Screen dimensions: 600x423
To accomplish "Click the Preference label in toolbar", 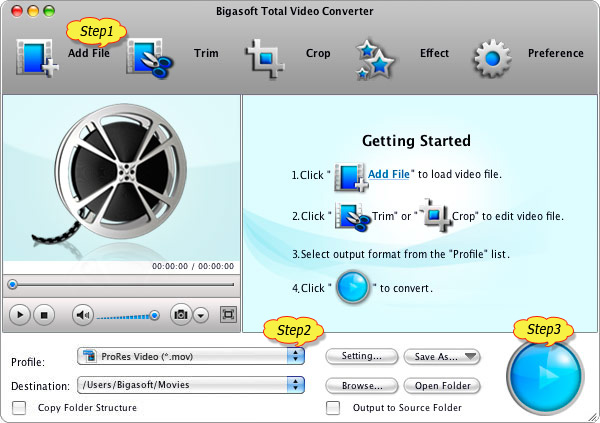I will coord(556,53).
